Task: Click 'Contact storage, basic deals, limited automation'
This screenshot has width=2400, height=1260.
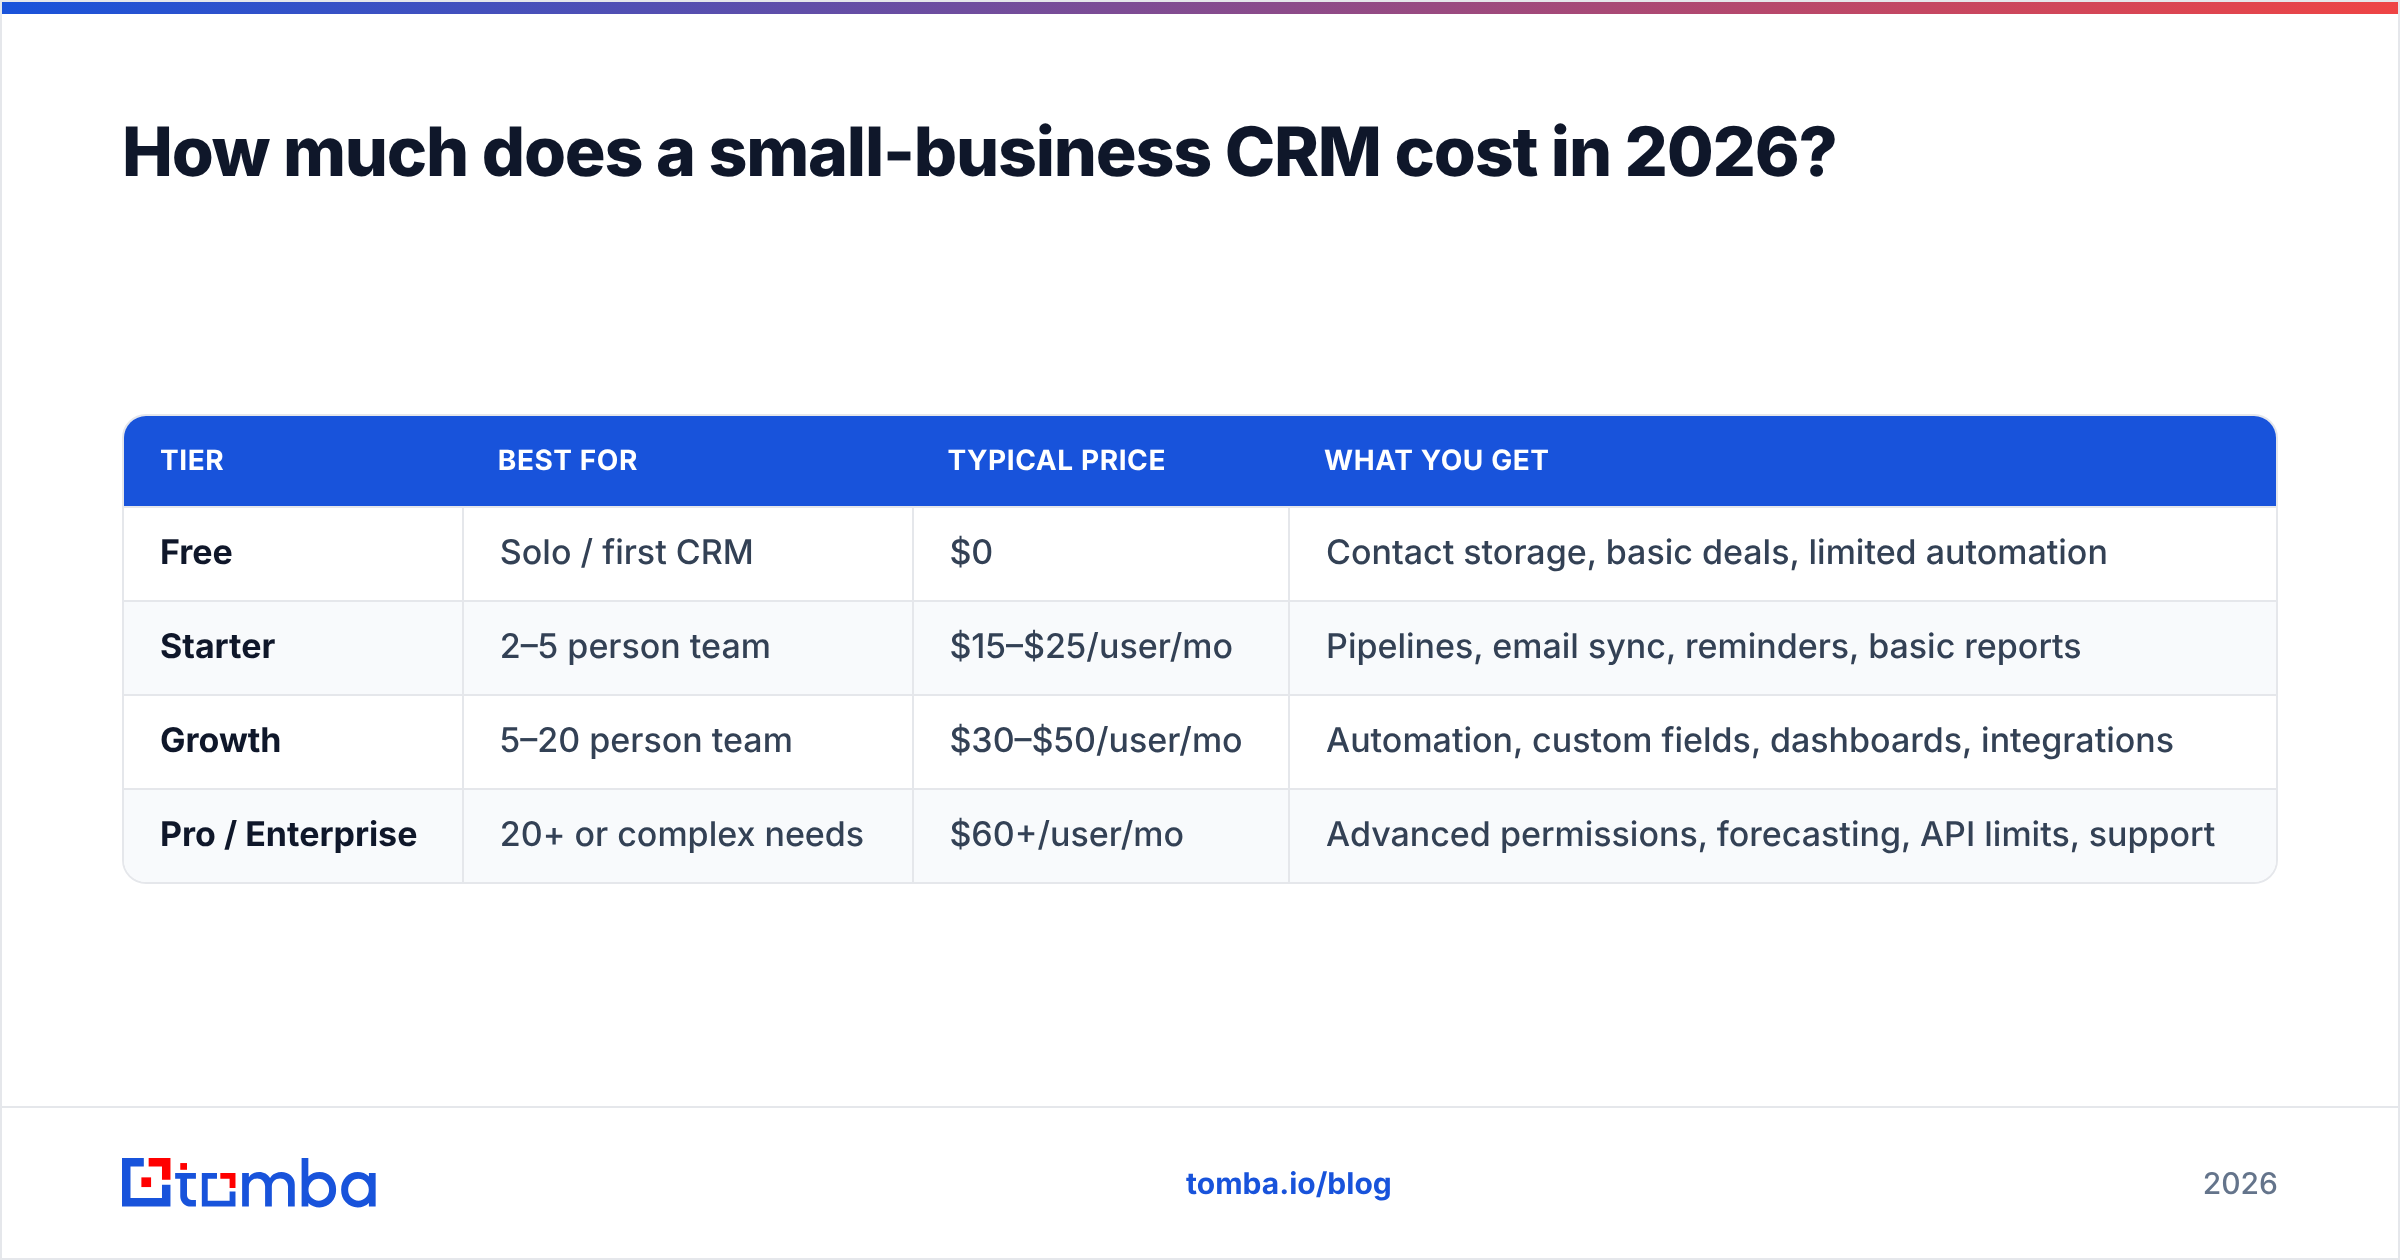Action: [x=1716, y=553]
